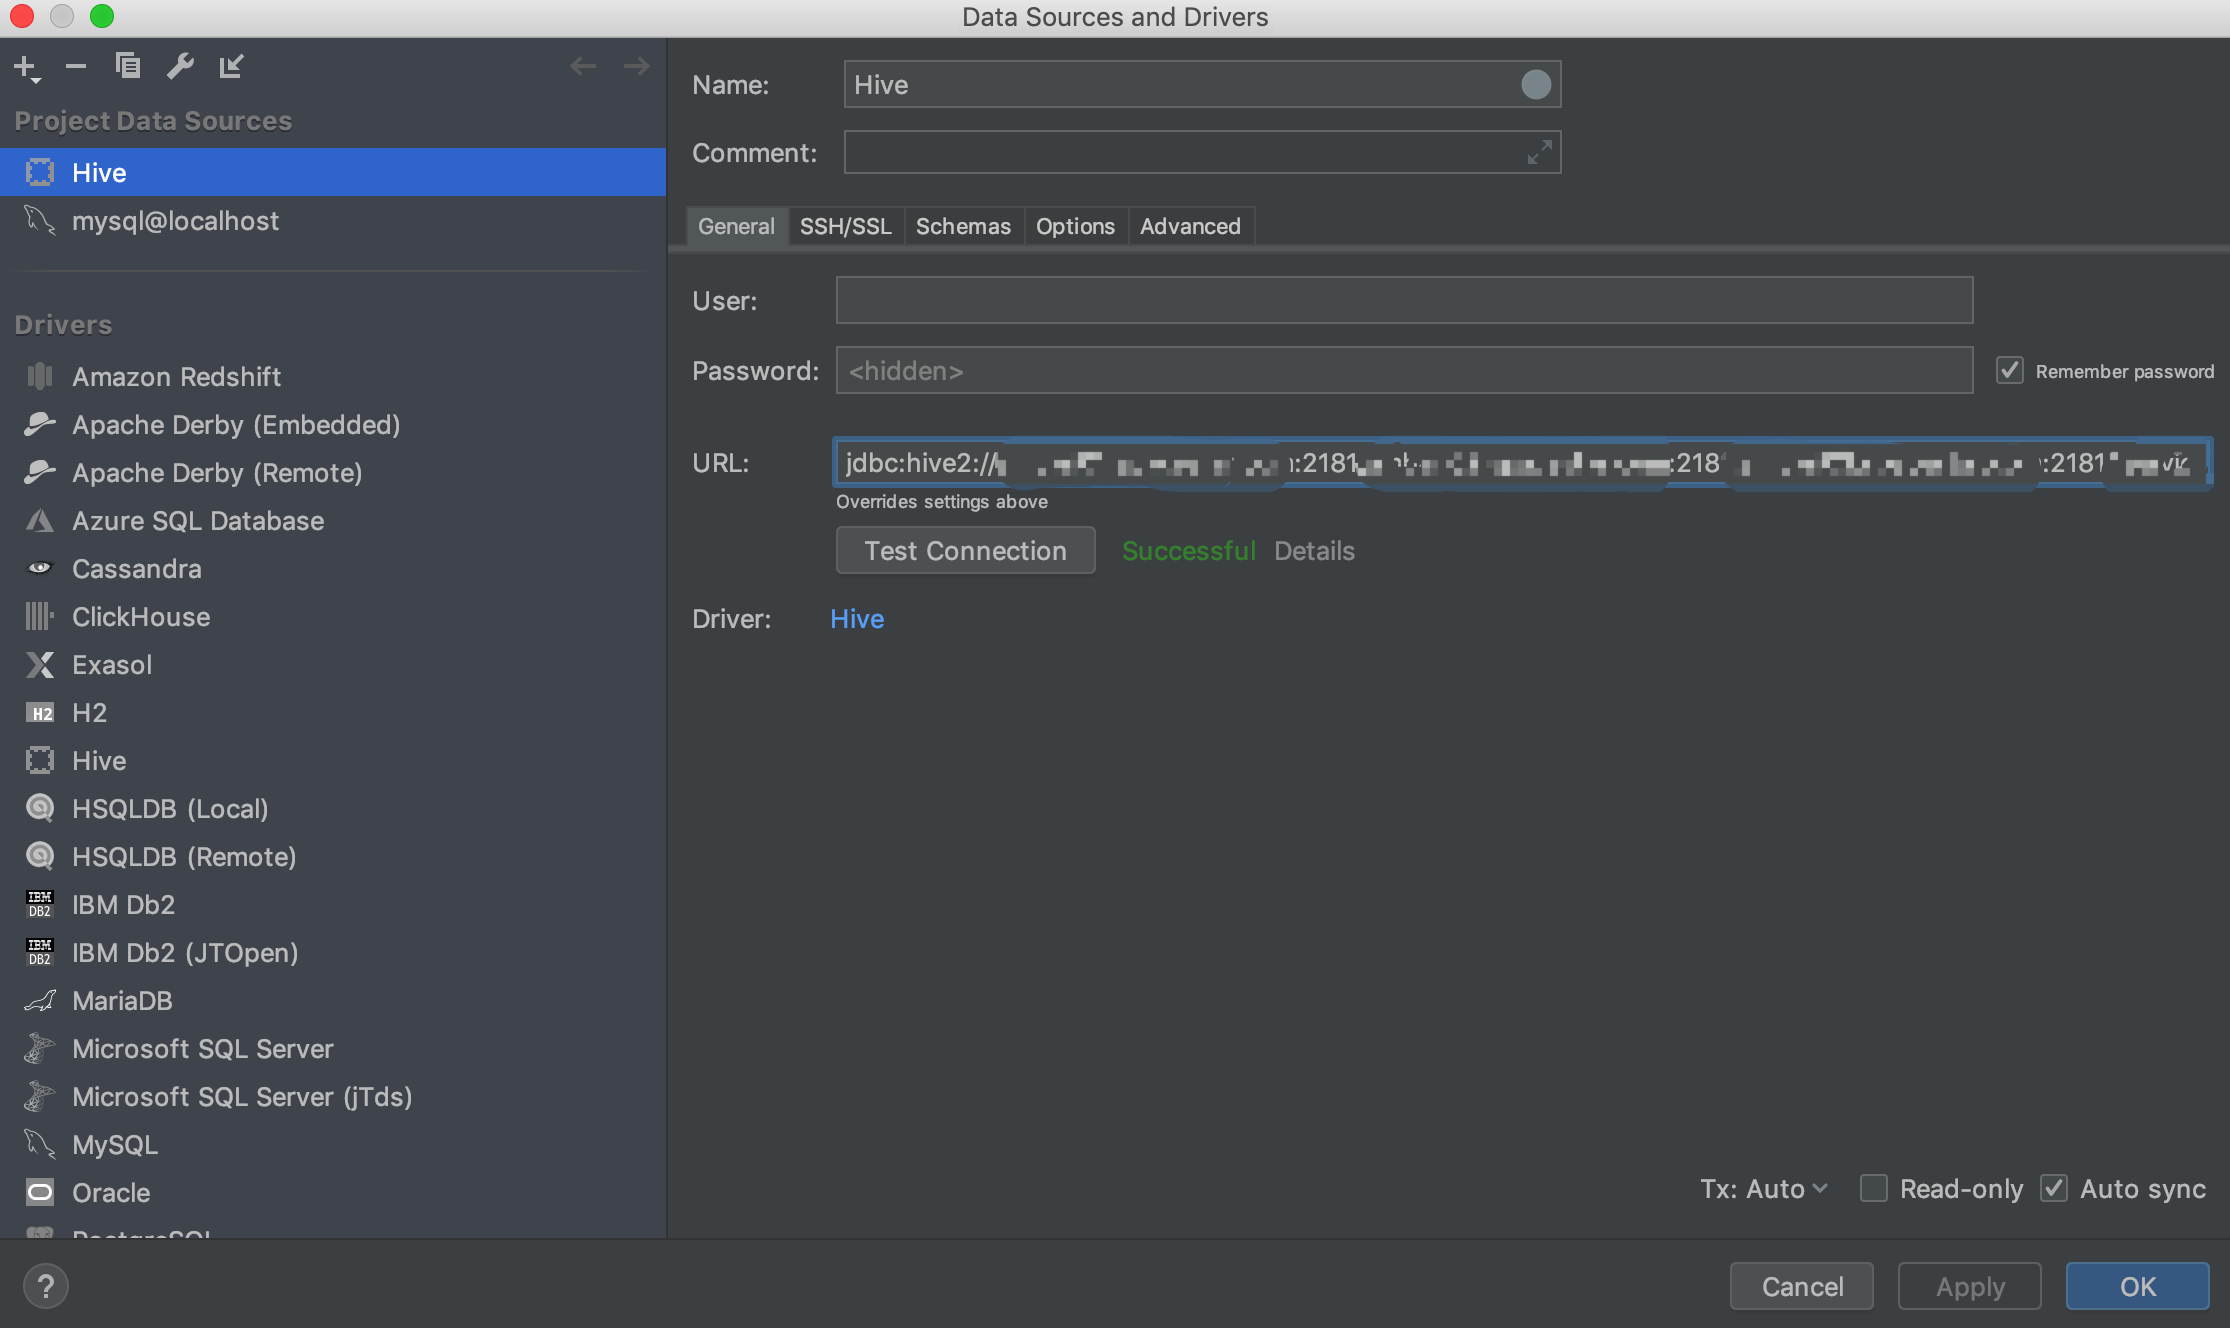The height and width of the screenshot is (1328, 2230).
Task: Switch to the SSH/SSL tab
Action: point(846,223)
